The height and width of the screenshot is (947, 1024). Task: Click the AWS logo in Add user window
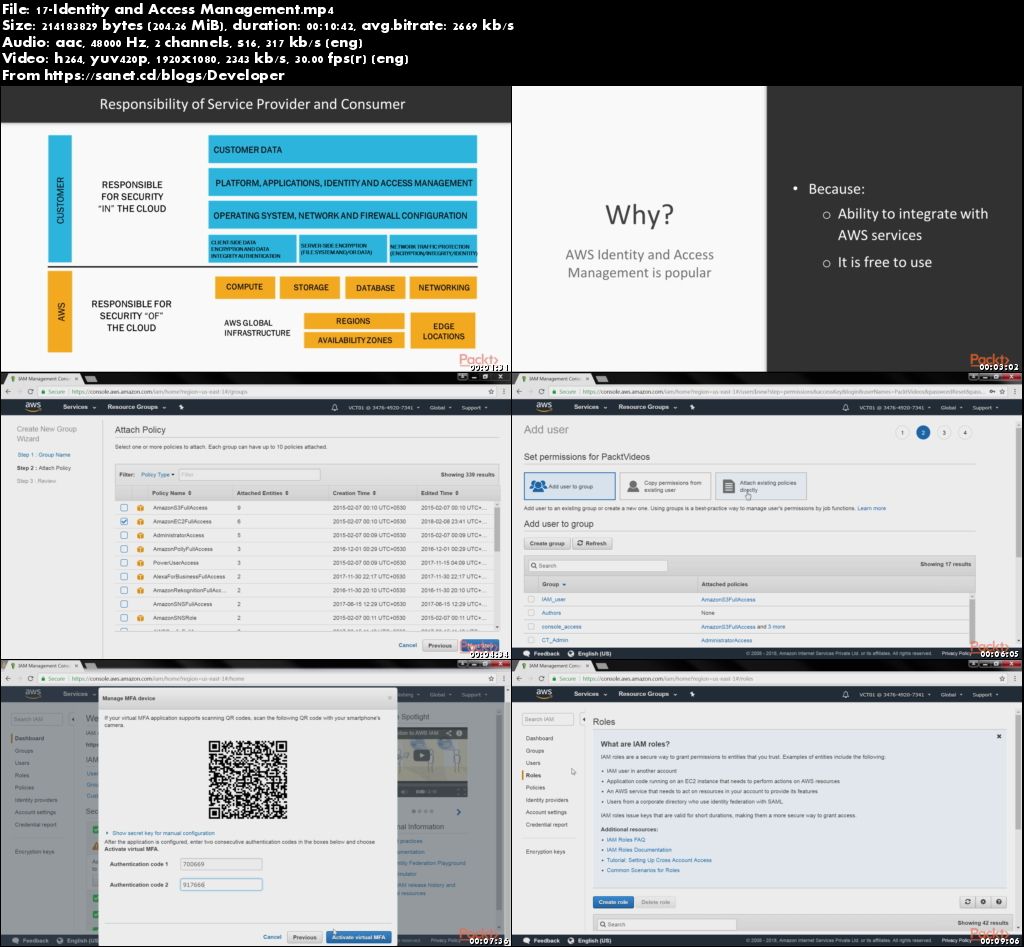544,406
